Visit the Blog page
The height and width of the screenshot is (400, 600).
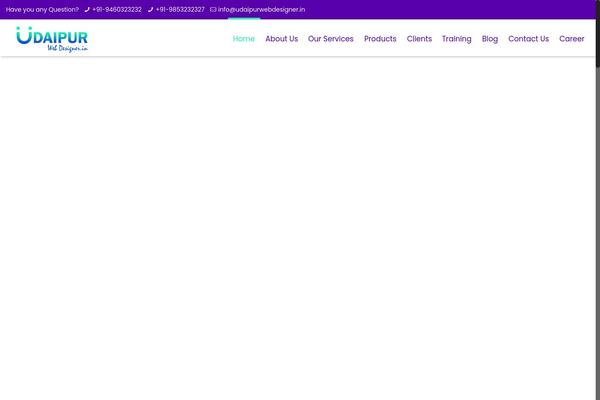pos(490,39)
